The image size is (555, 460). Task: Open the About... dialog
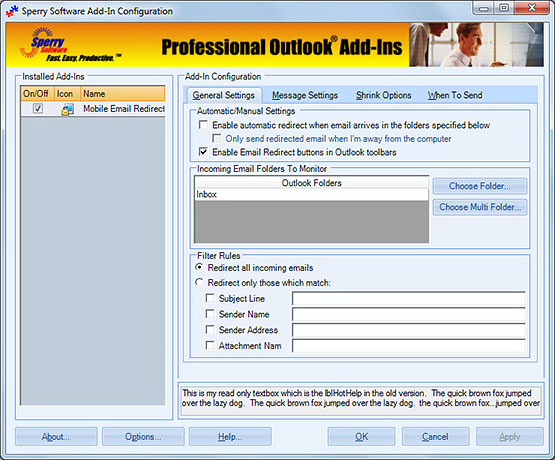(x=56, y=437)
